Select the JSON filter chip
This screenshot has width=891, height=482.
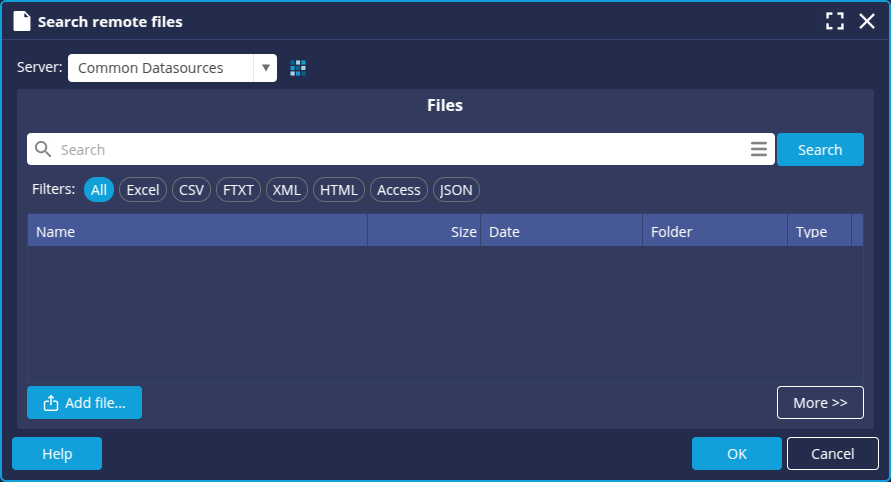pyautogui.click(x=456, y=190)
